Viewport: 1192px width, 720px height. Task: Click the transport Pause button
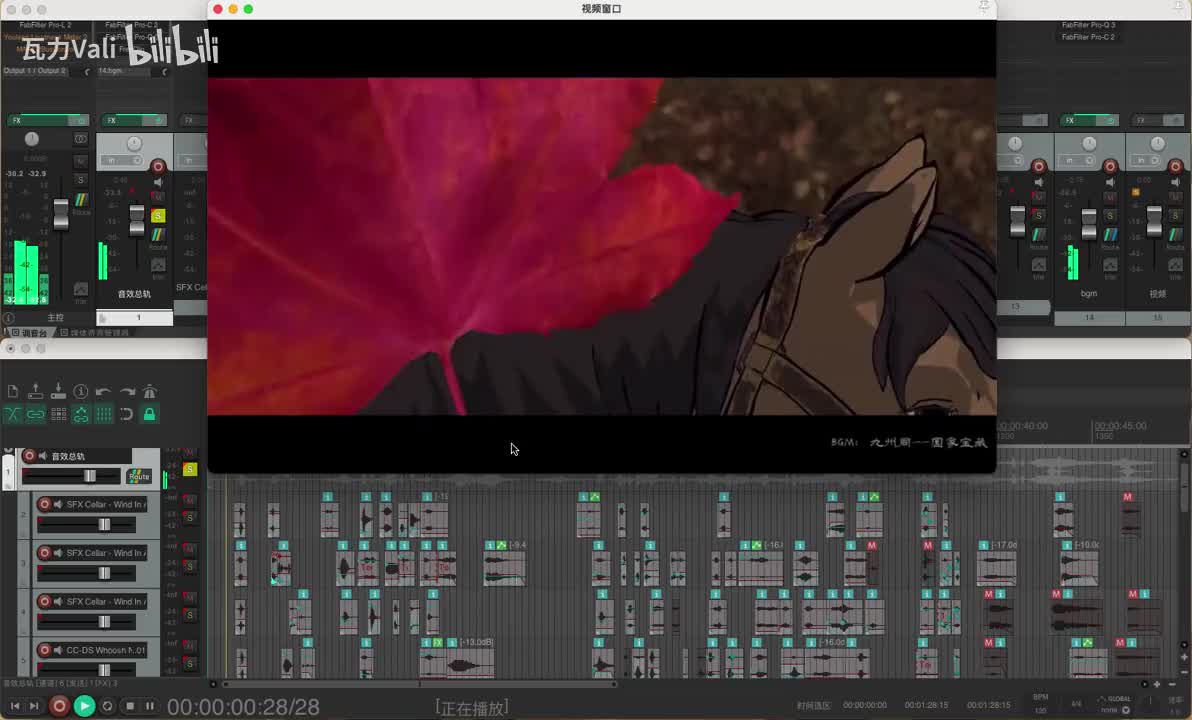pos(150,706)
